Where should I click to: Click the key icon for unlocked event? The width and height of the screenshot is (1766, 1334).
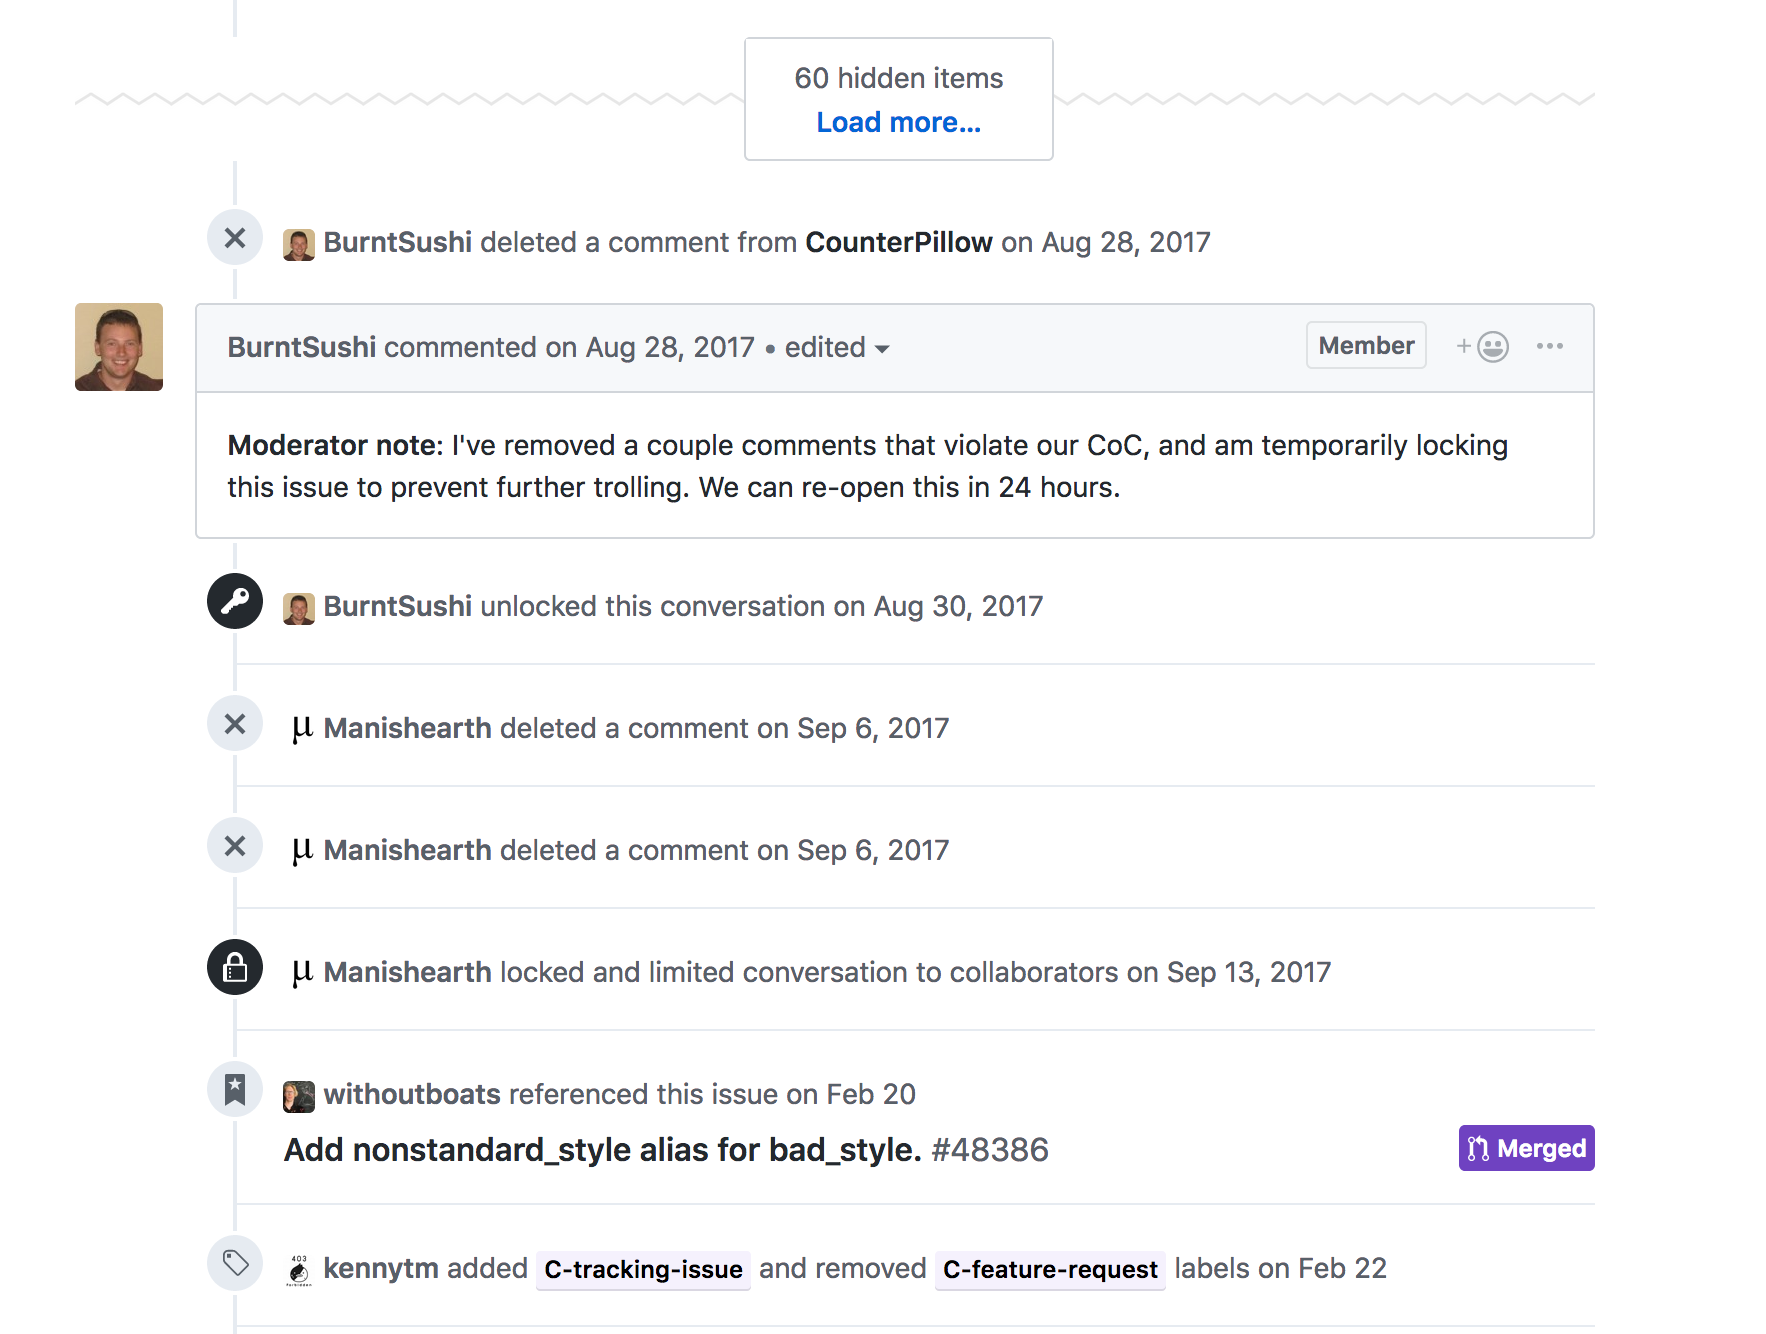(x=235, y=601)
